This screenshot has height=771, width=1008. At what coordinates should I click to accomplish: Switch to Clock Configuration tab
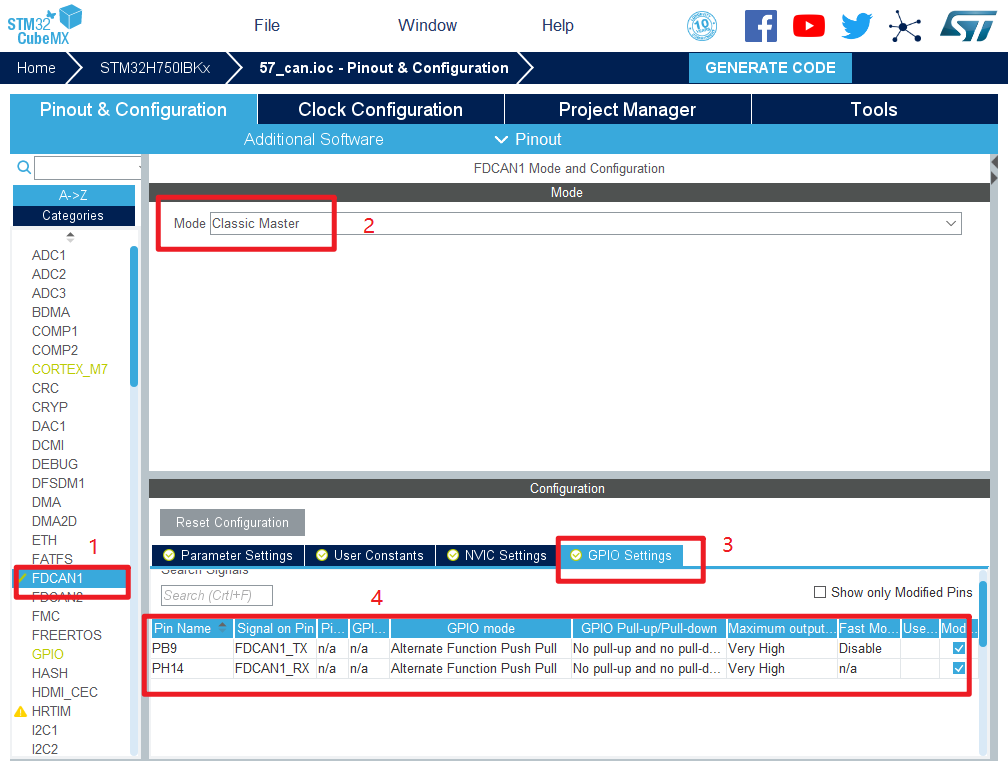pyautogui.click(x=380, y=110)
